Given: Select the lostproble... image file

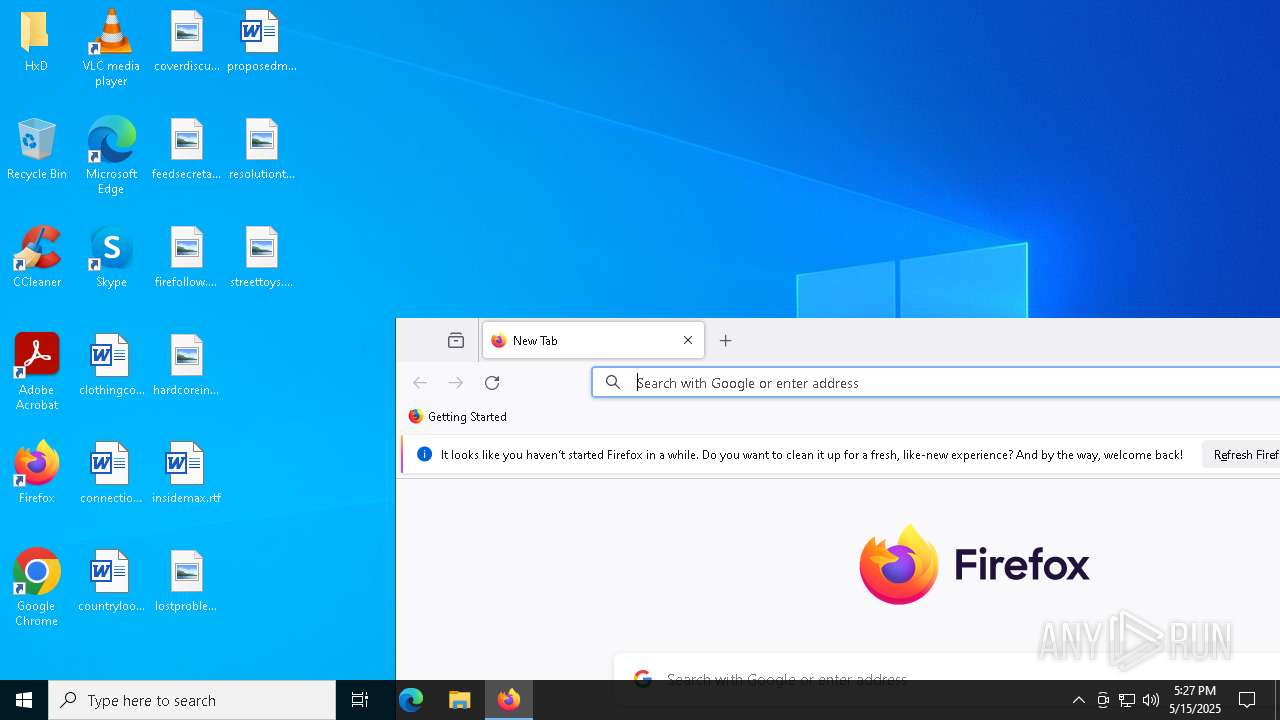Looking at the screenshot, I should (x=186, y=582).
